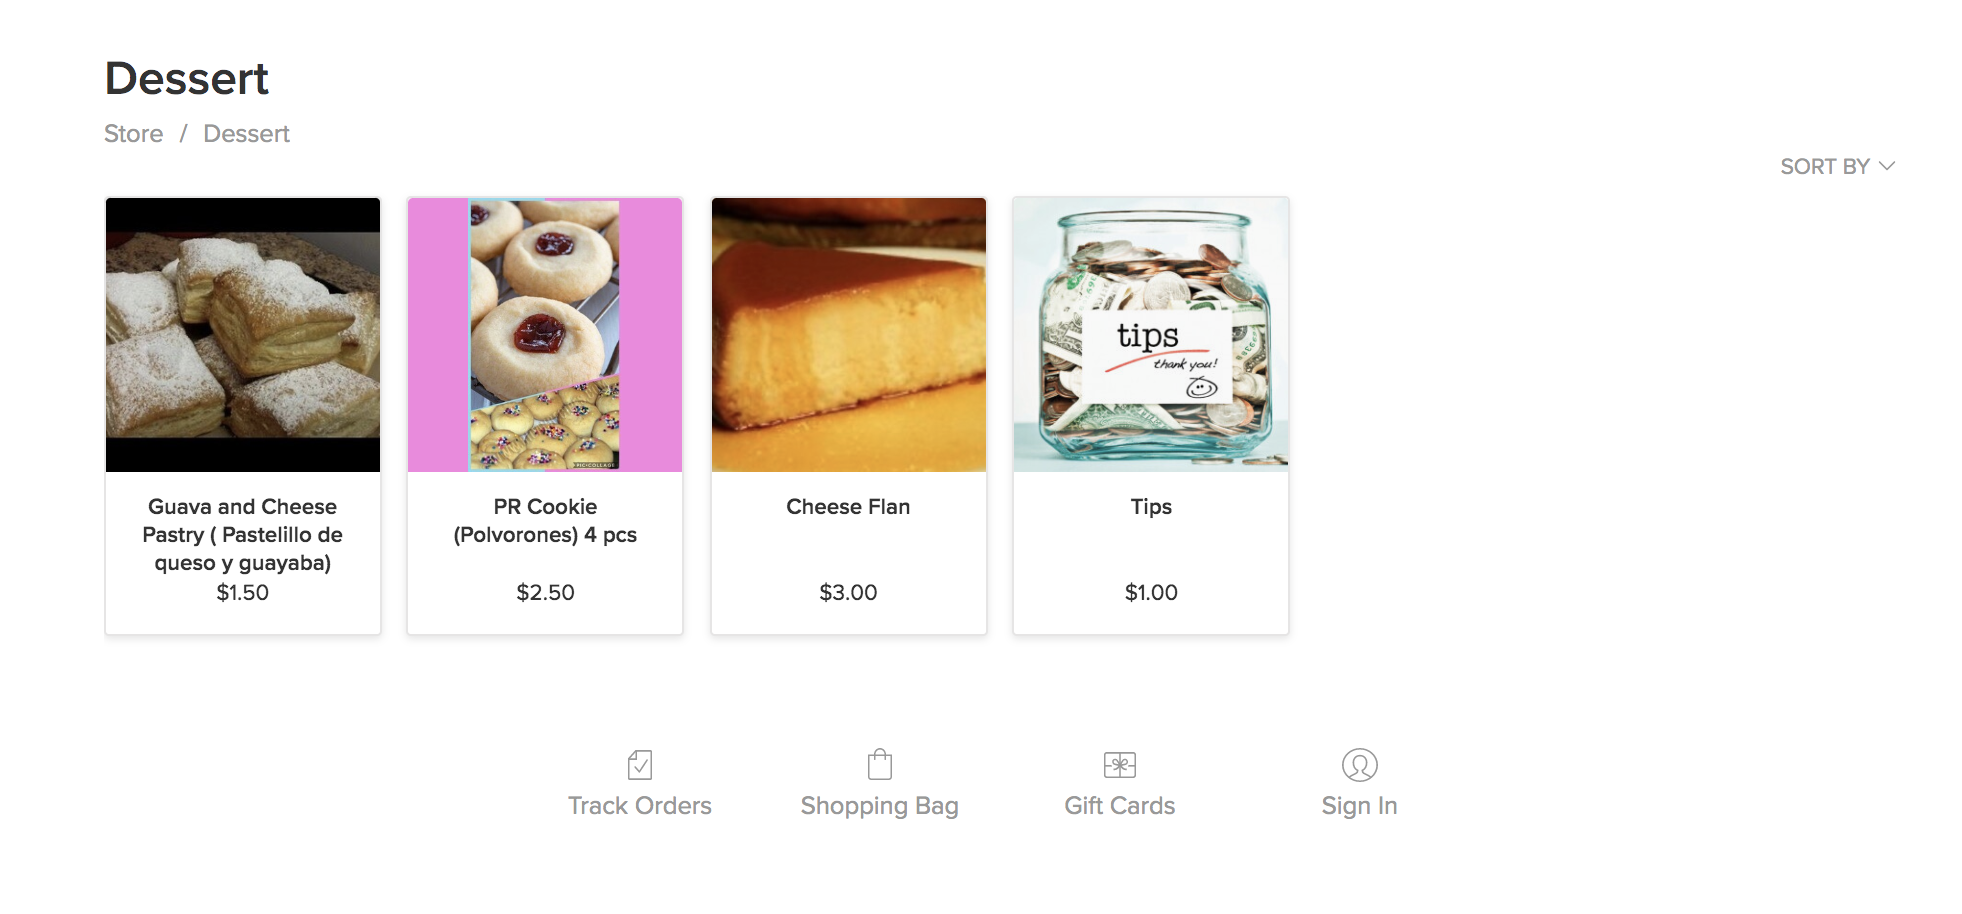This screenshot has height=914, width=1962.
Task: Click the Gift Cards text label
Action: tap(1120, 806)
